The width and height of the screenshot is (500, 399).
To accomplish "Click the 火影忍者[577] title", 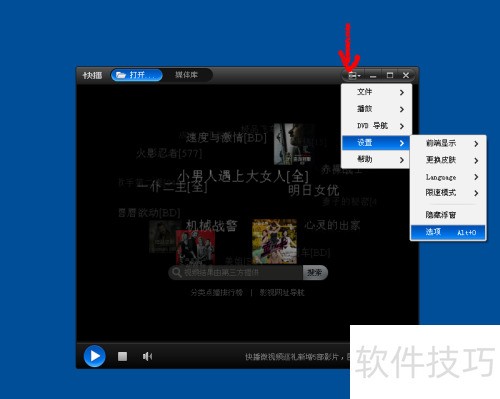I will tap(169, 153).
